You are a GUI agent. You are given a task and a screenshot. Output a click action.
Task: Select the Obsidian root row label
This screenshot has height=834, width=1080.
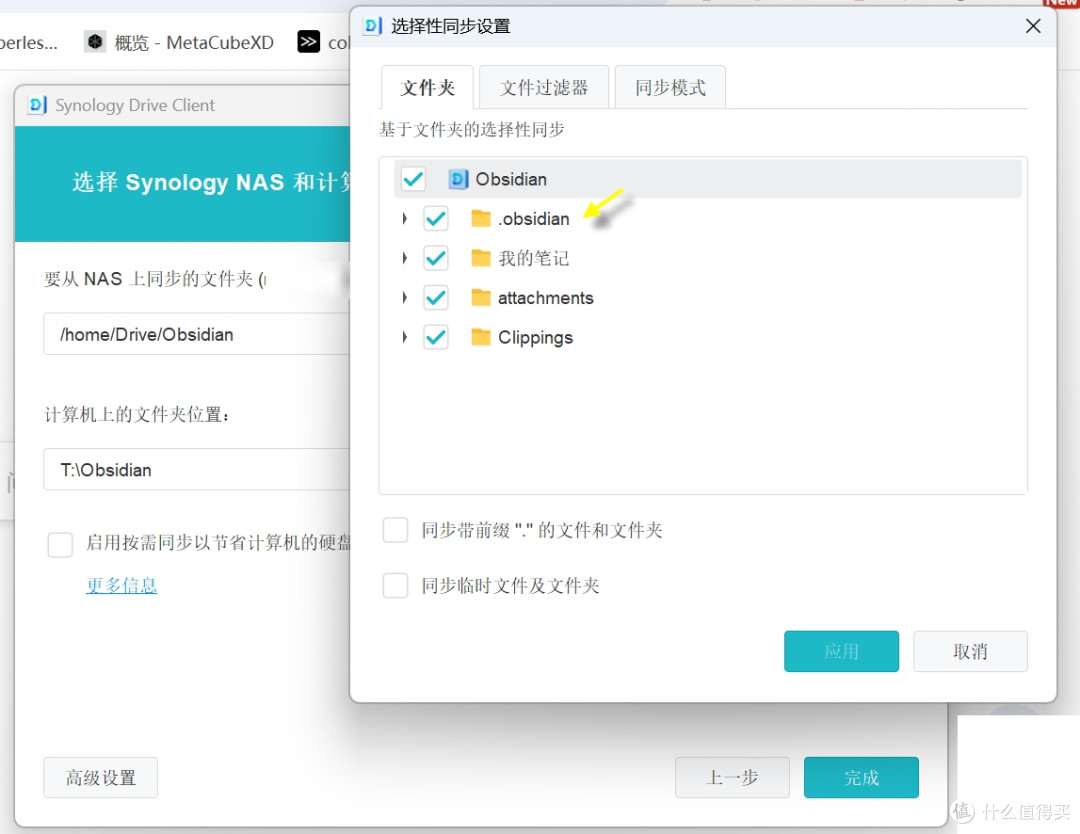[x=511, y=179]
